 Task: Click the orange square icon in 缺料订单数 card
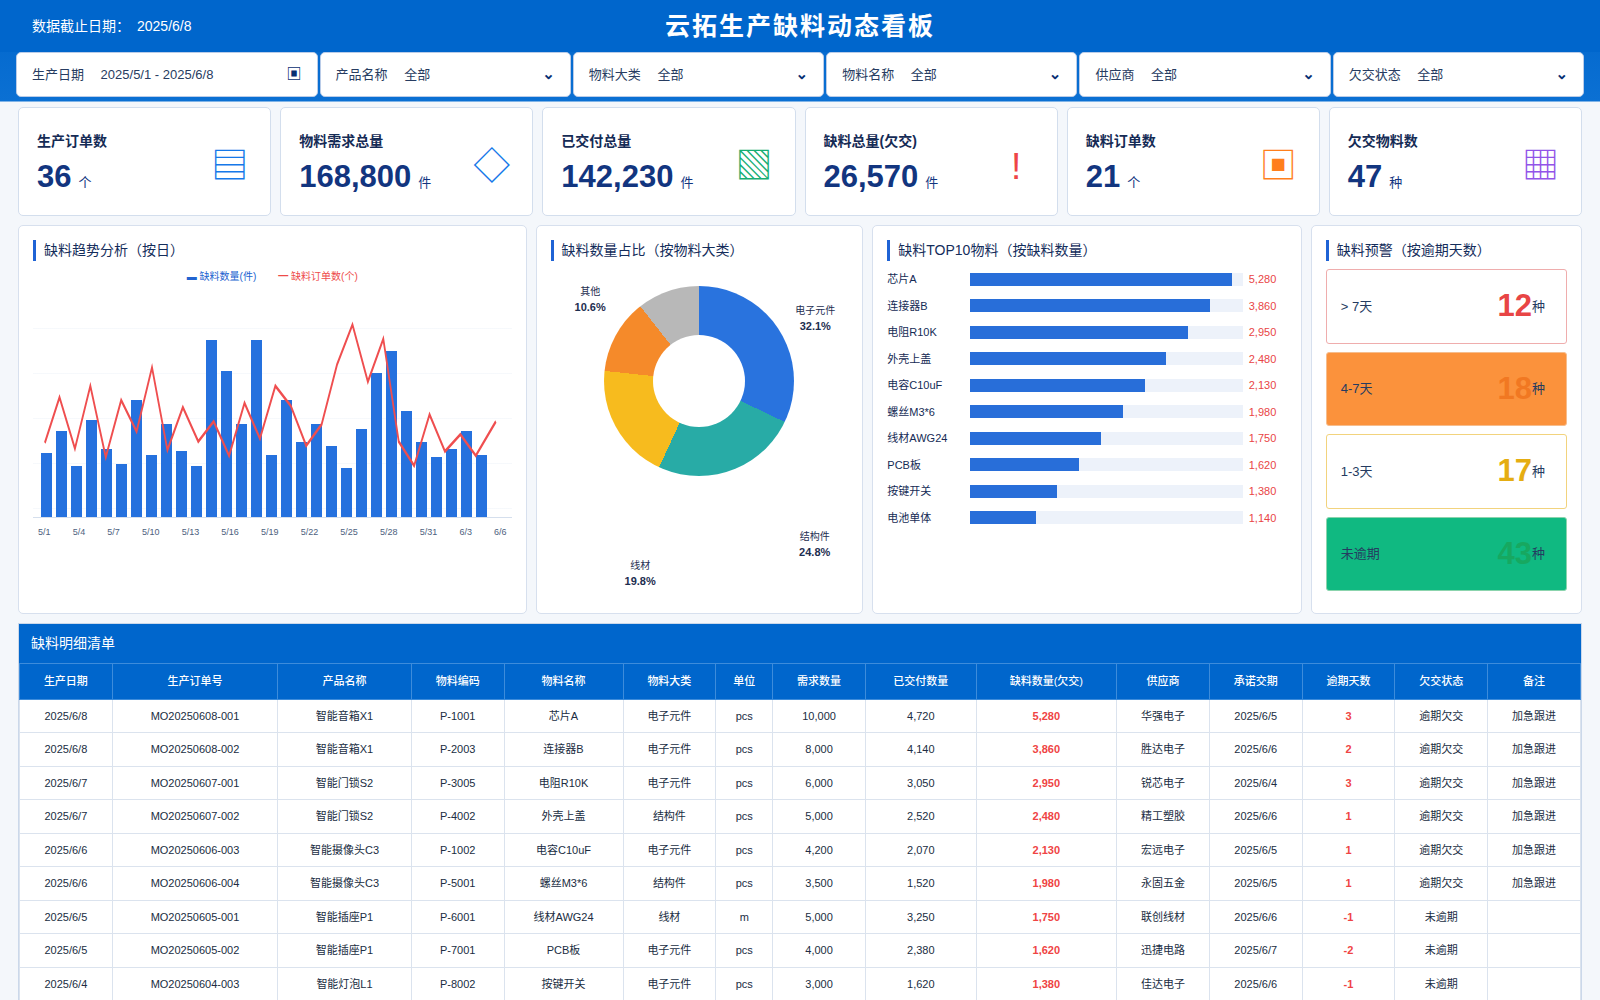click(x=1278, y=165)
